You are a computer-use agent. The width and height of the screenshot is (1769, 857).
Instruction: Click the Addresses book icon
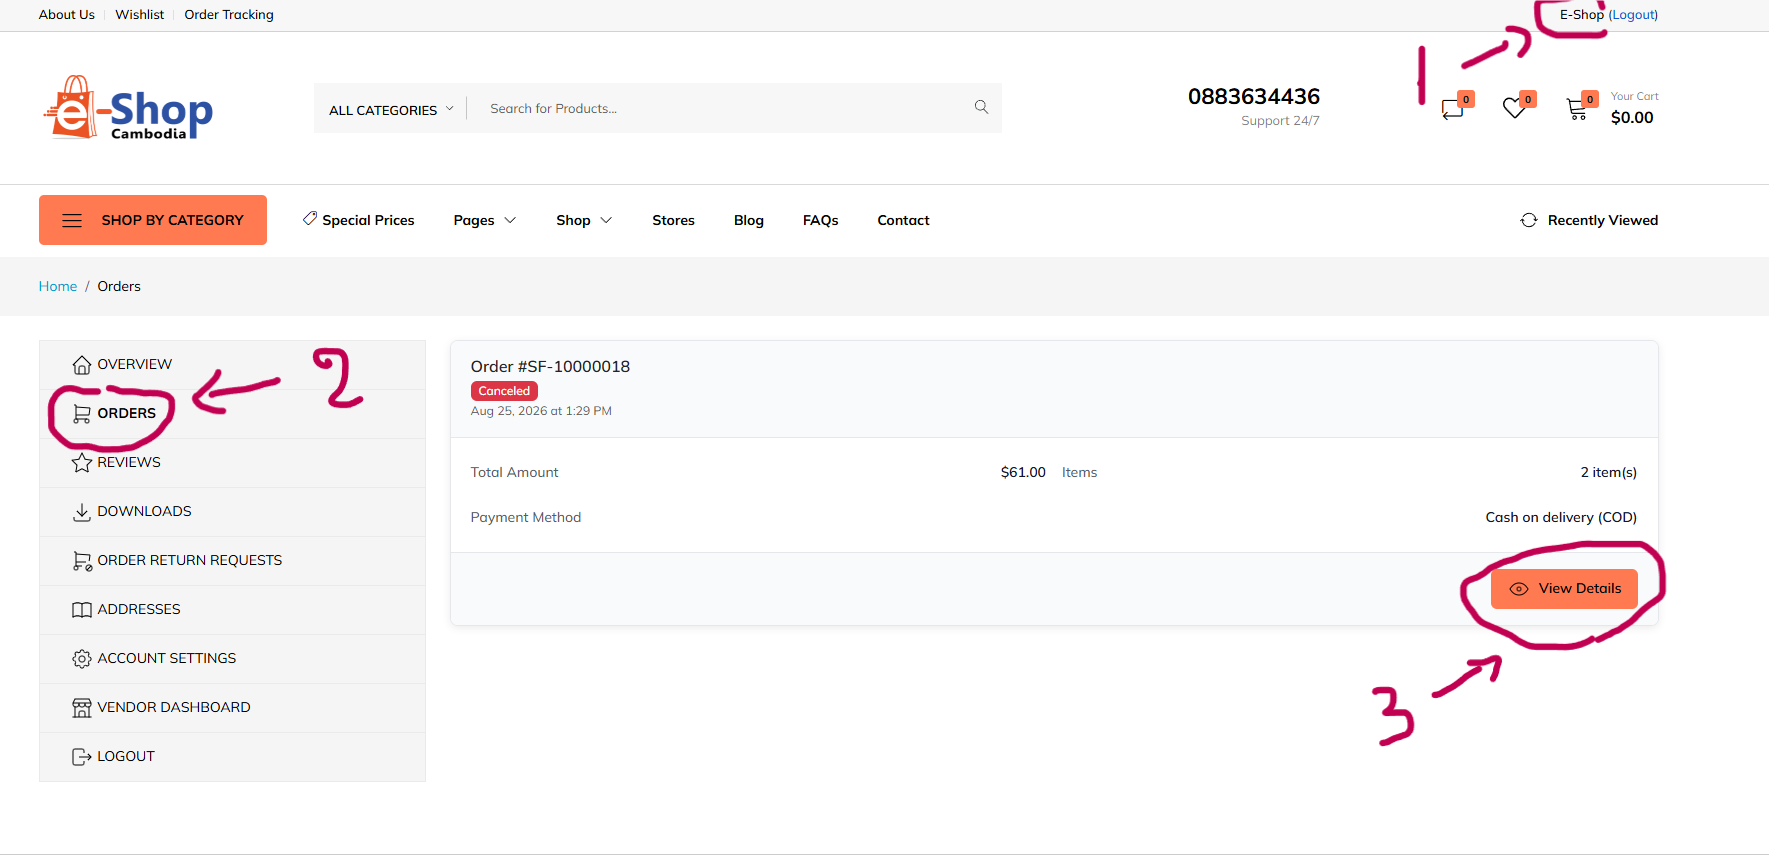[82, 610]
